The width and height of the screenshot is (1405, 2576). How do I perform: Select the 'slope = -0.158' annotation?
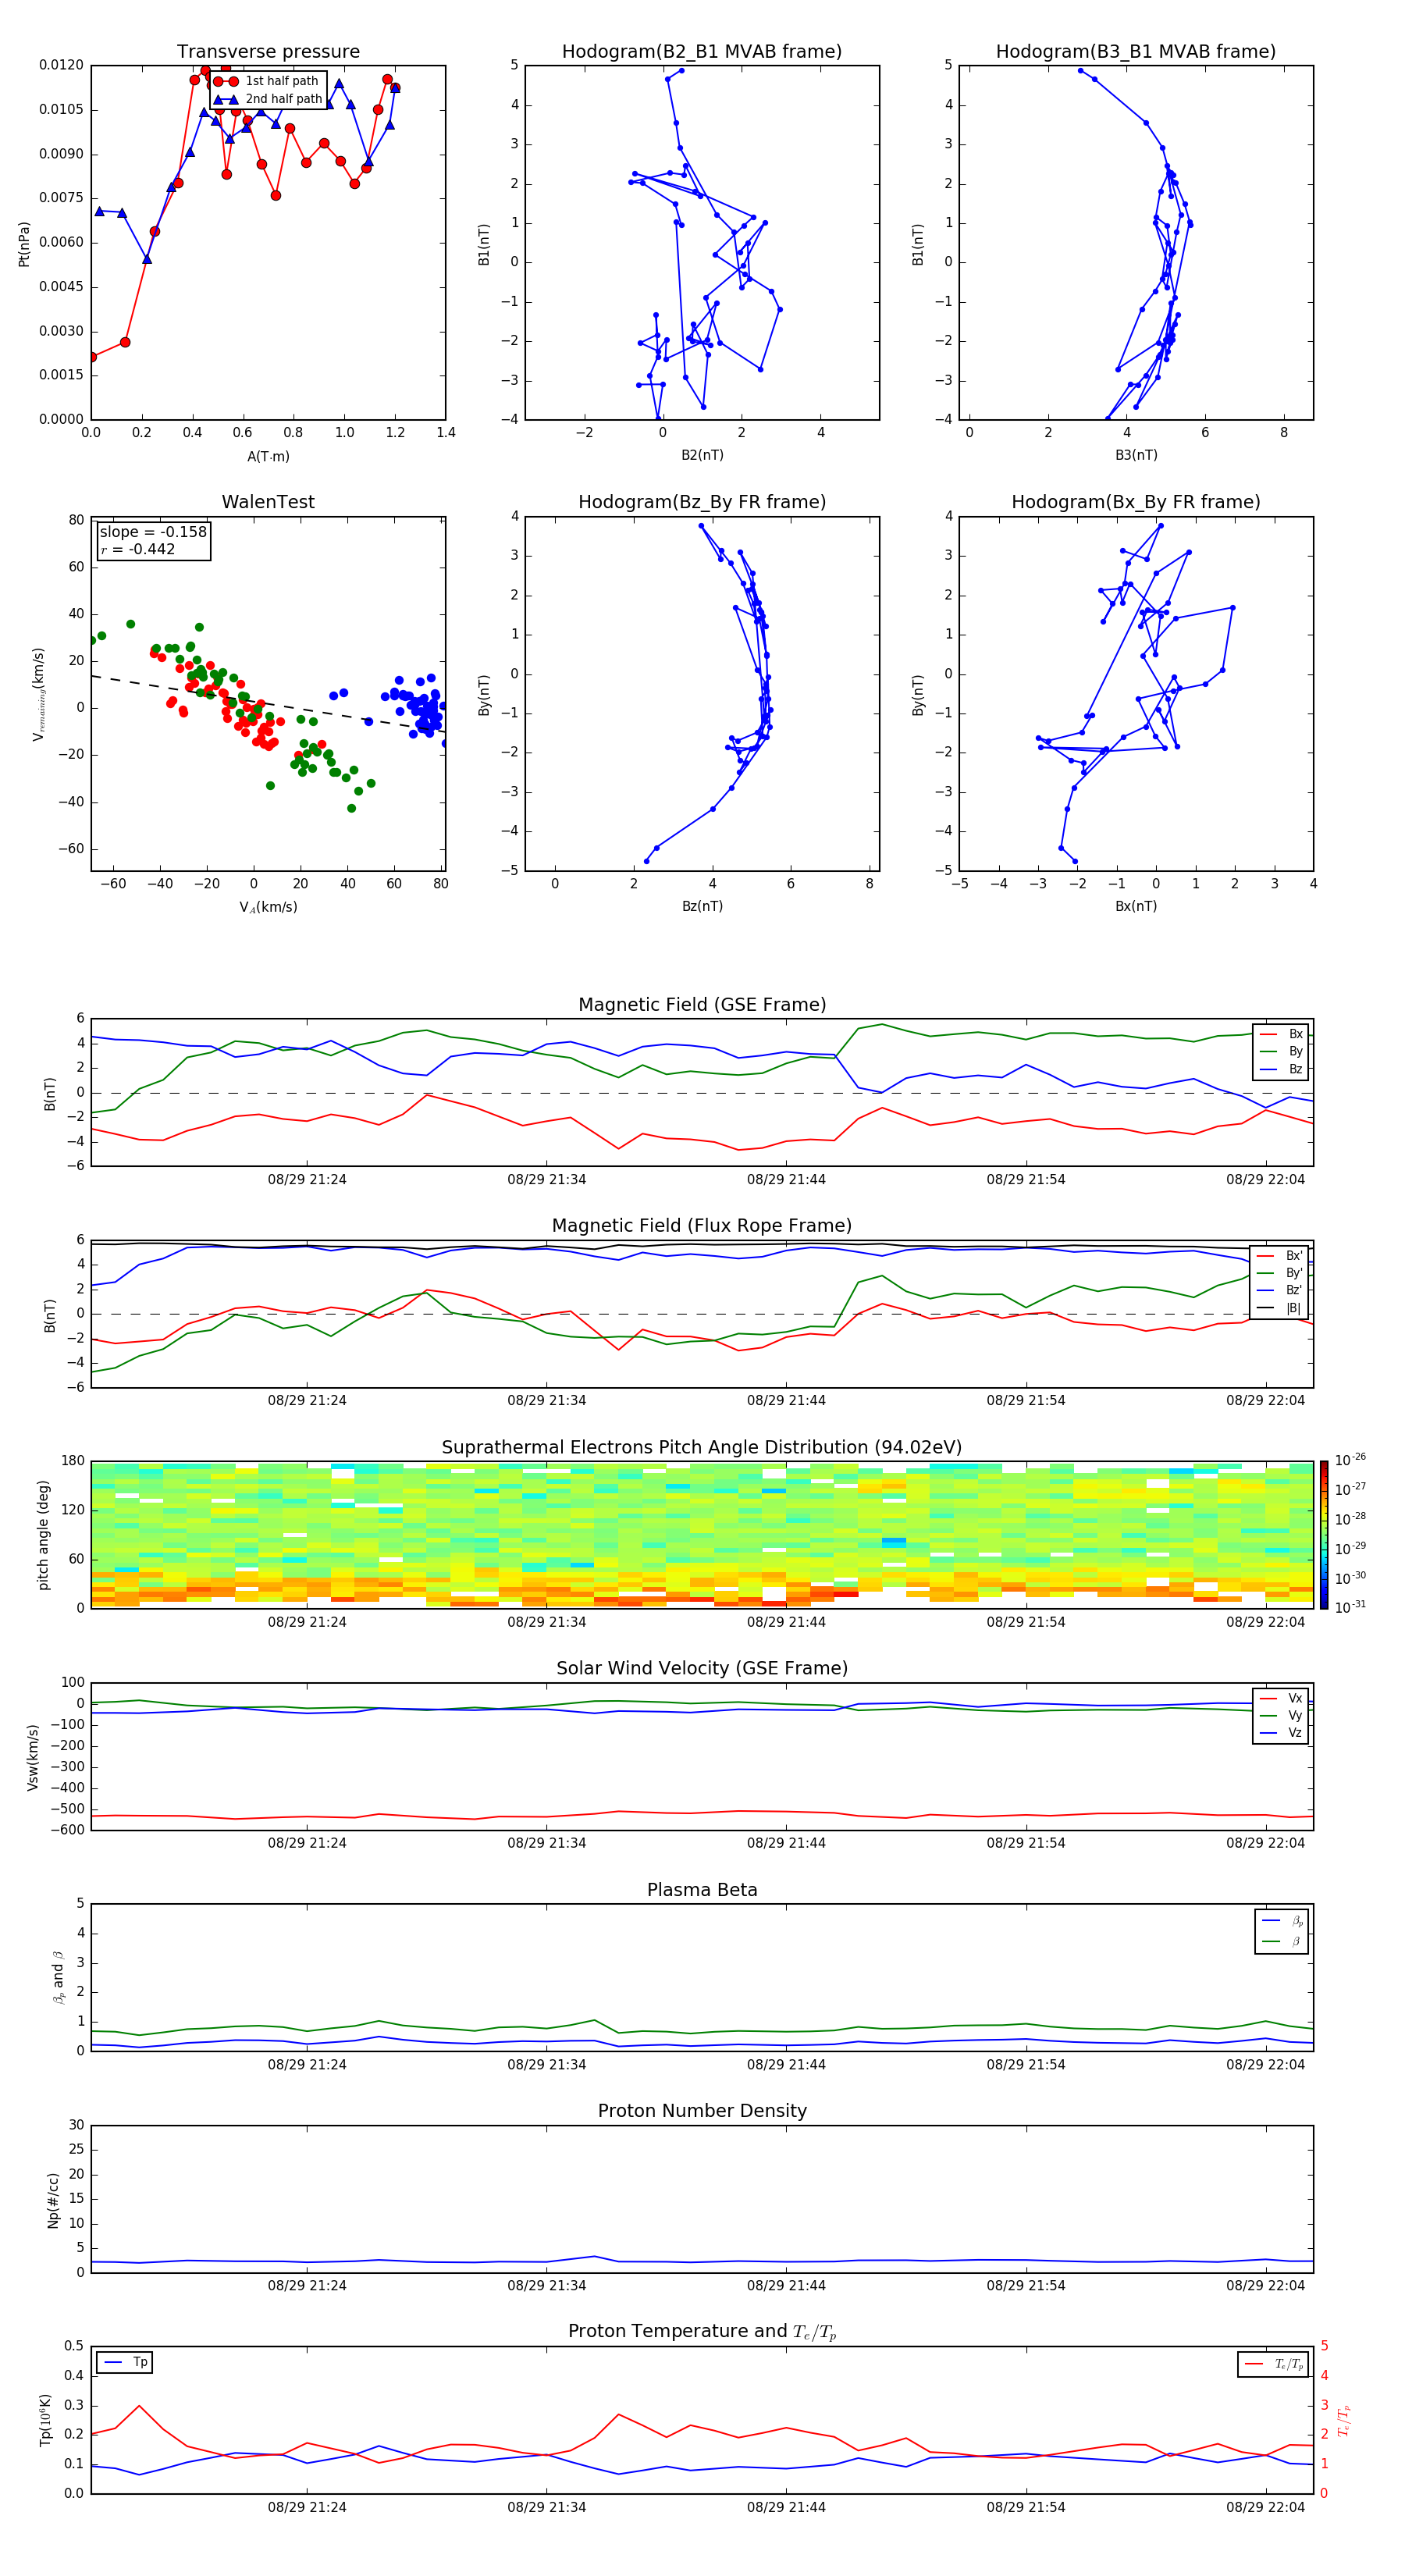point(153,532)
